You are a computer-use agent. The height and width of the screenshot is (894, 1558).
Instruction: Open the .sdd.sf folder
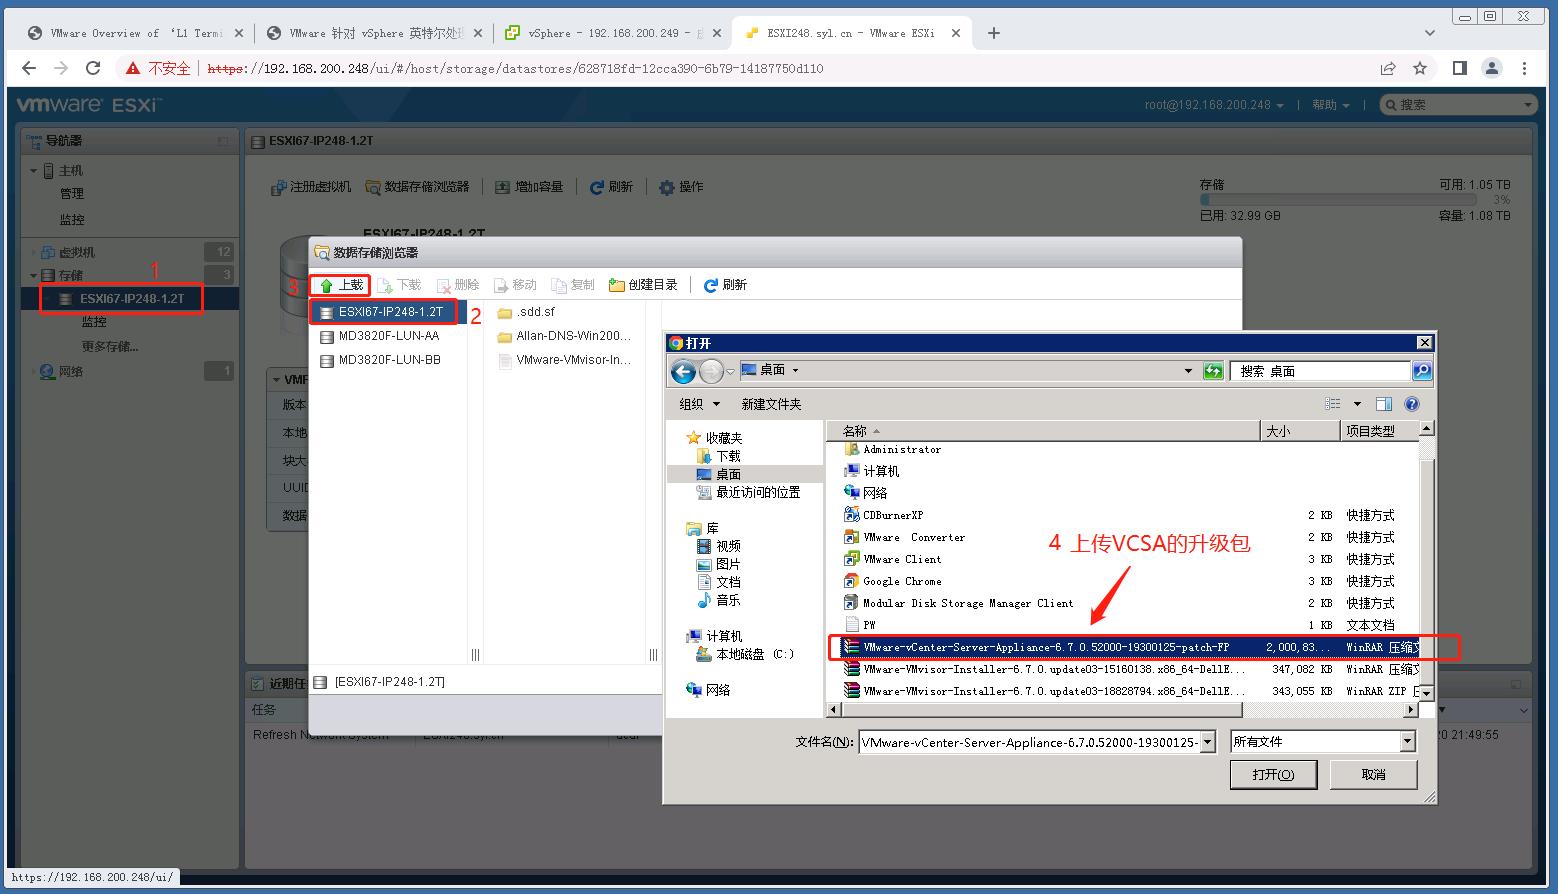click(x=526, y=312)
